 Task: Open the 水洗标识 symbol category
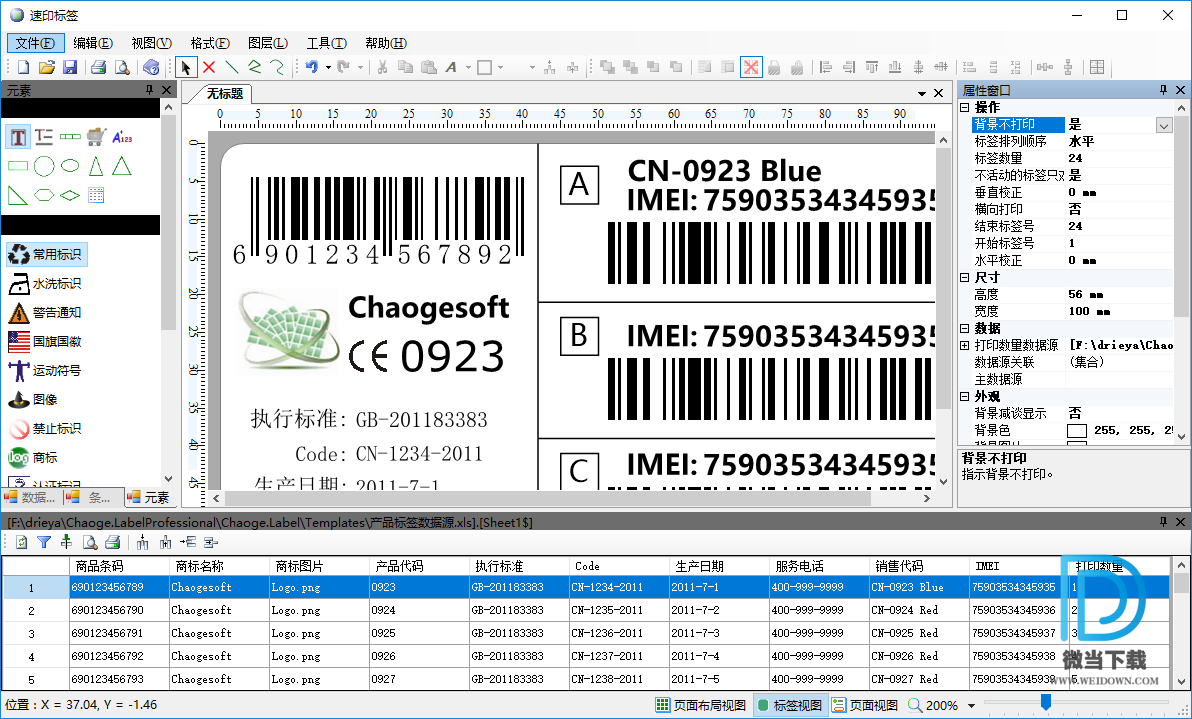pos(44,283)
